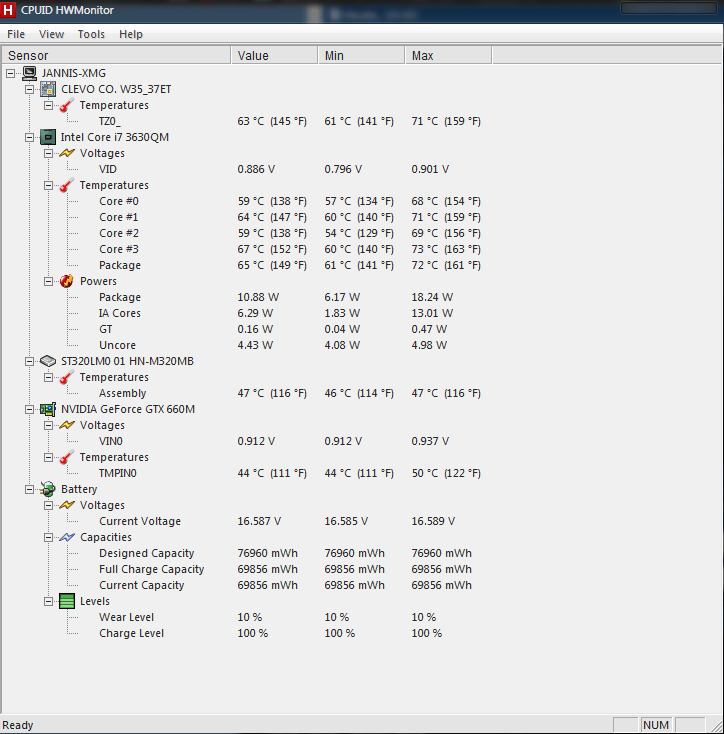The width and height of the screenshot is (724, 734).
Task: Open the File menu
Action: click(x=16, y=34)
